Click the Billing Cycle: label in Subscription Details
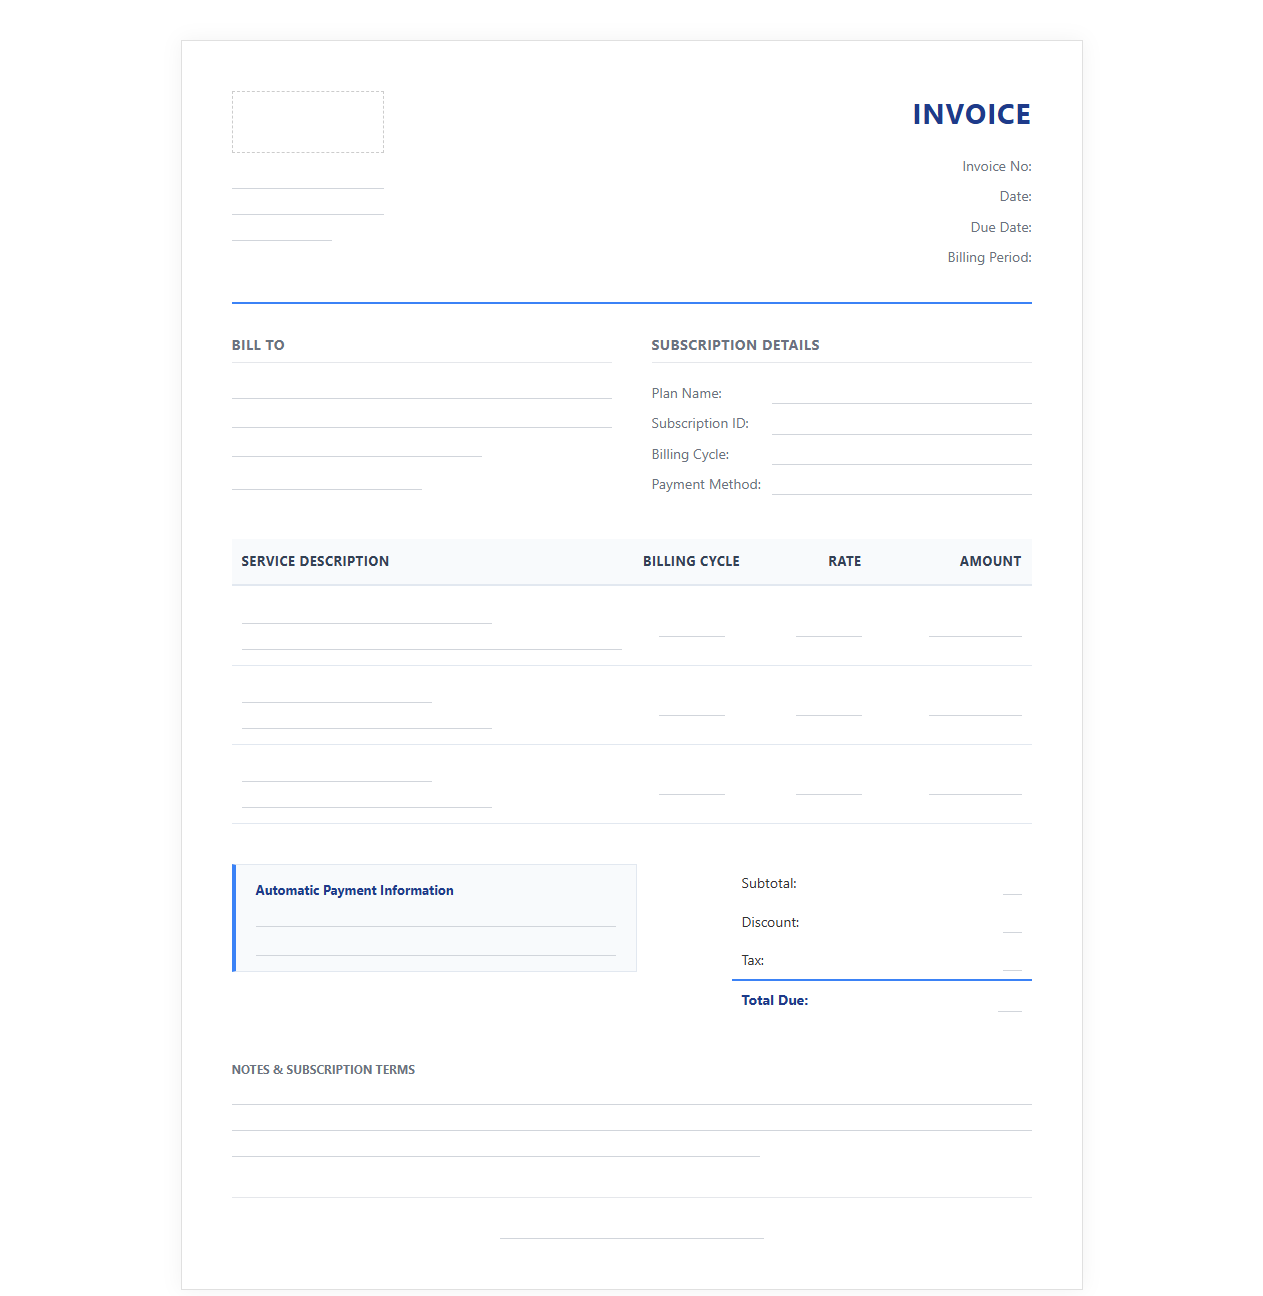The width and height of the screenshot is (1263, 1296). click(690, 455)
